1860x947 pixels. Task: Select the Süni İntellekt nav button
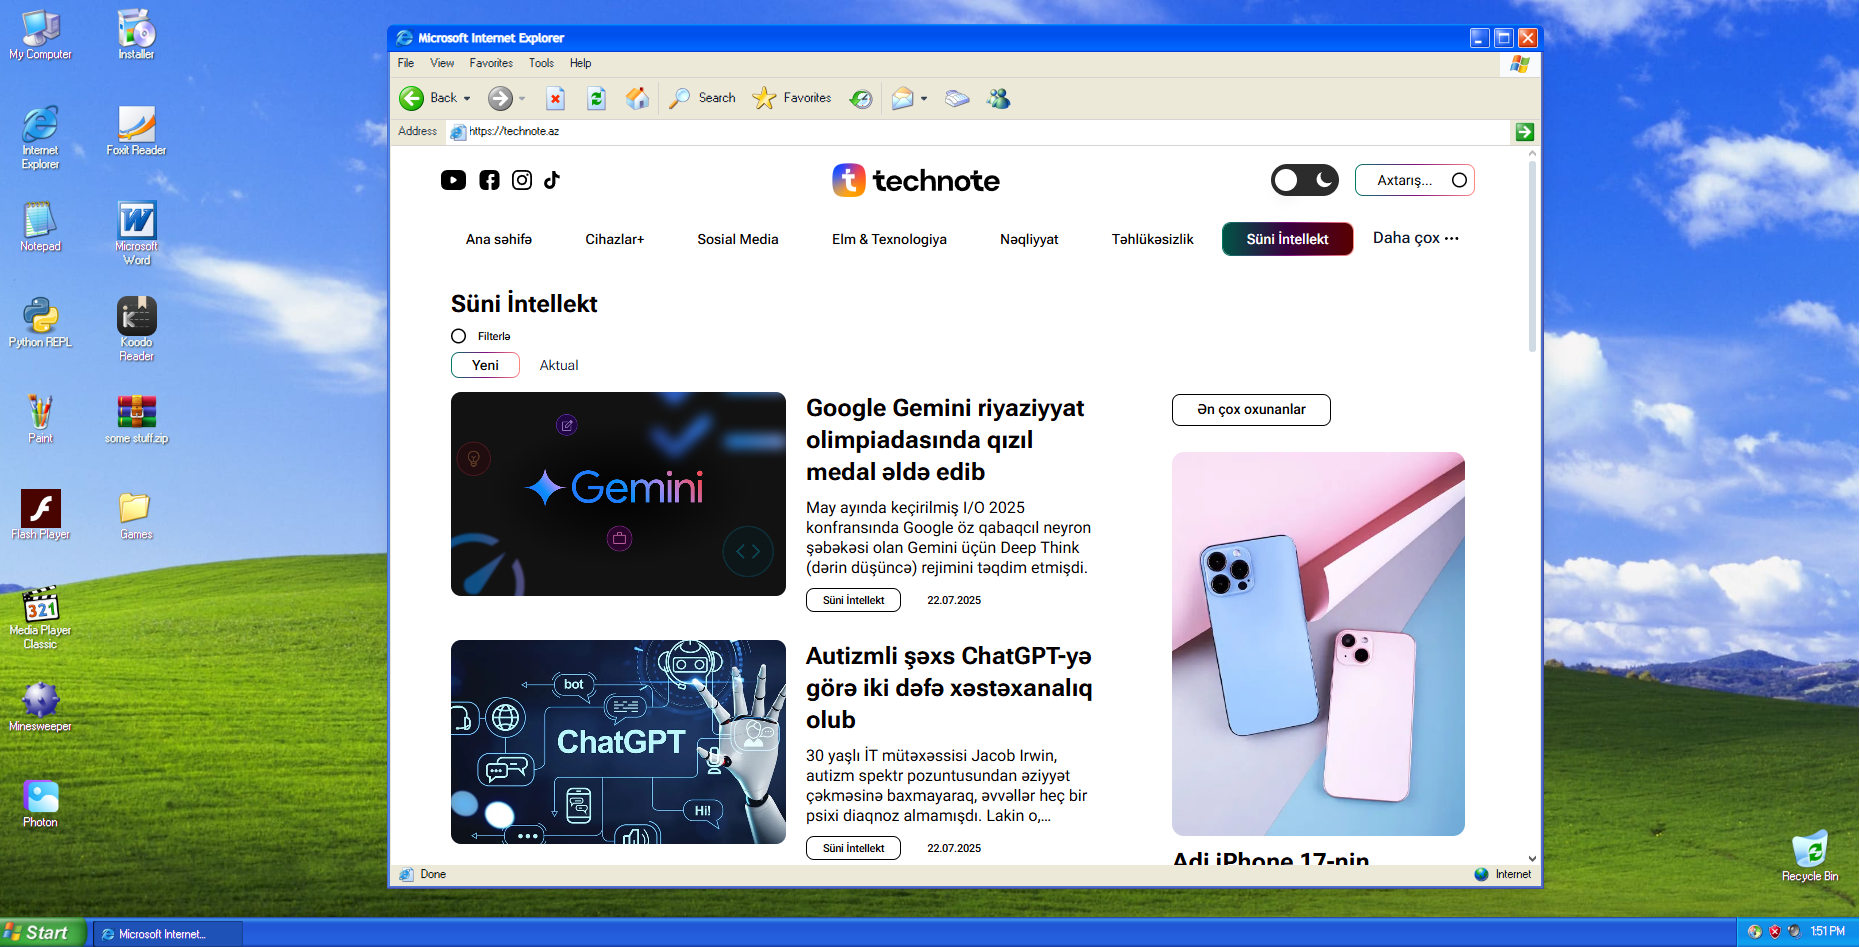[1287, 239]
